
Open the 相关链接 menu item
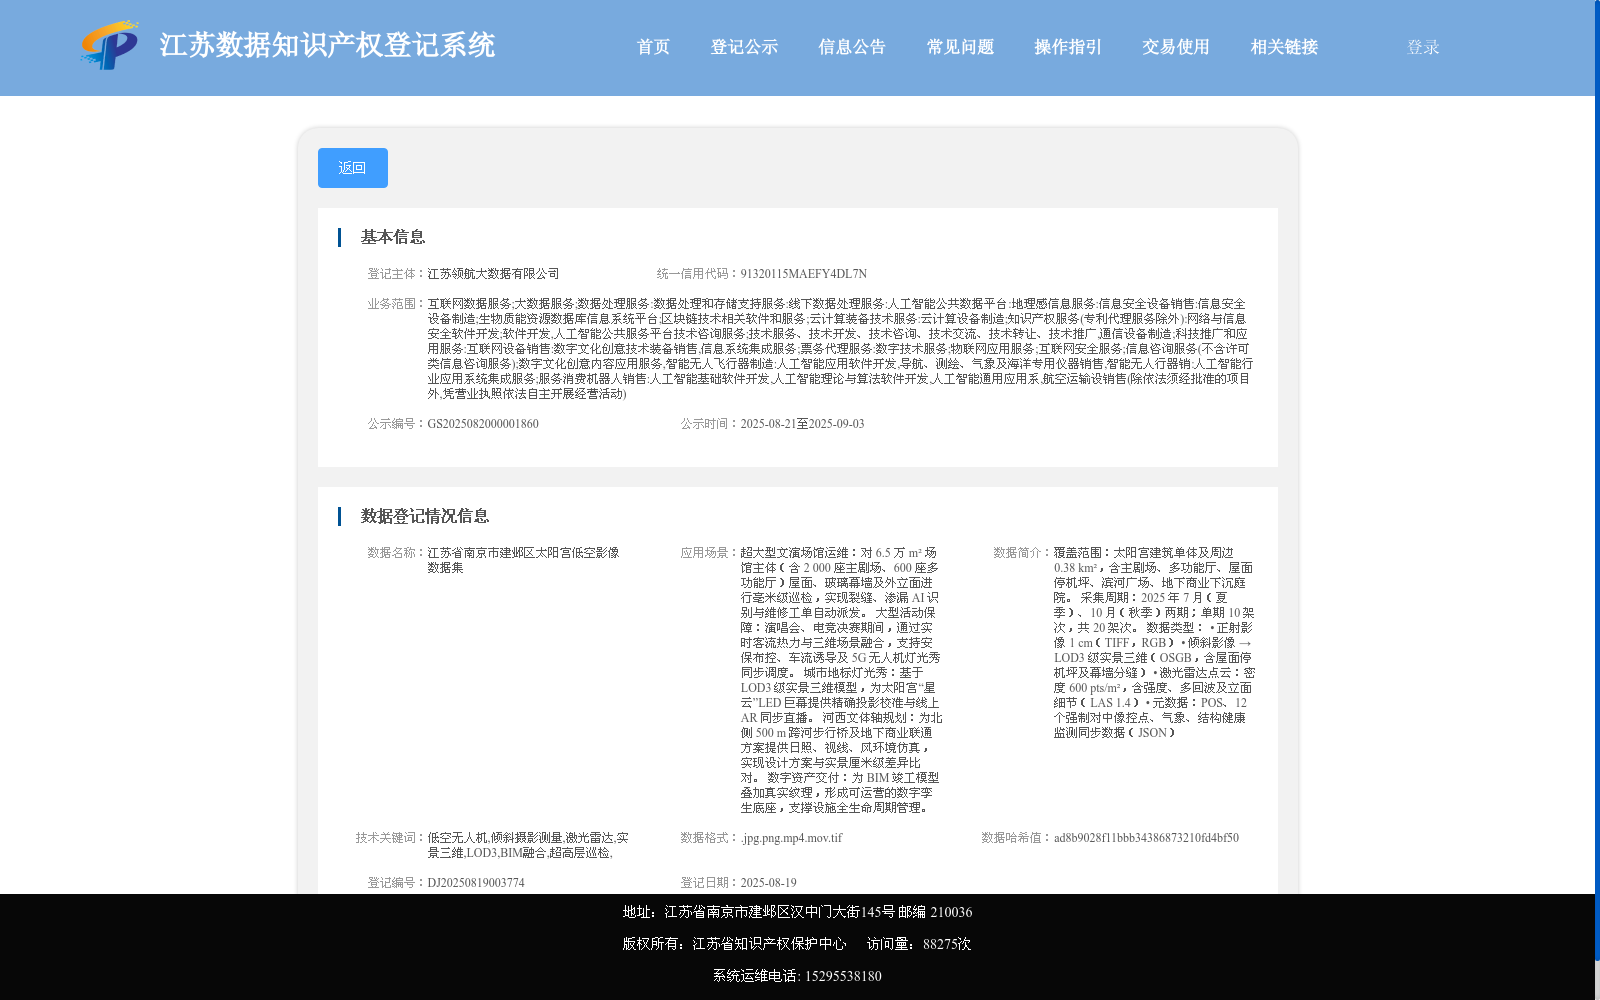pyautogui.click(x=1284, y=47)
